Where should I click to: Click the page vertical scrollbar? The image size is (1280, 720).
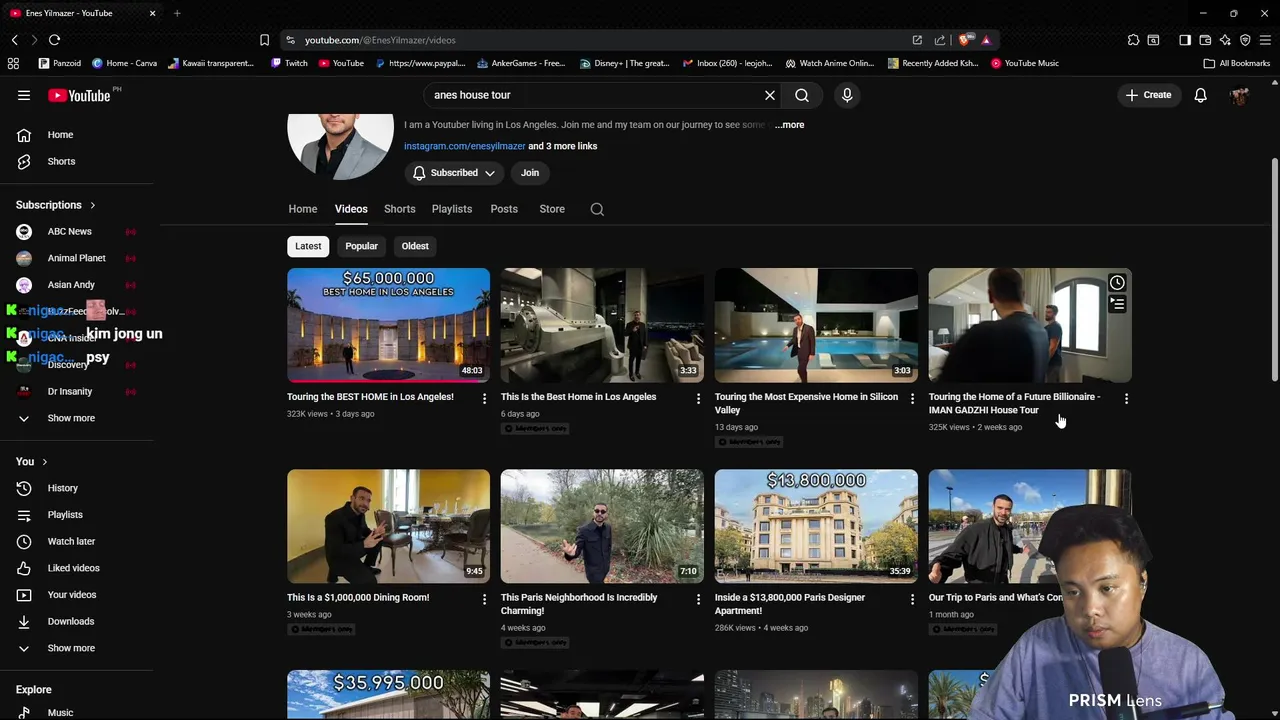(x=1274, y=270)
